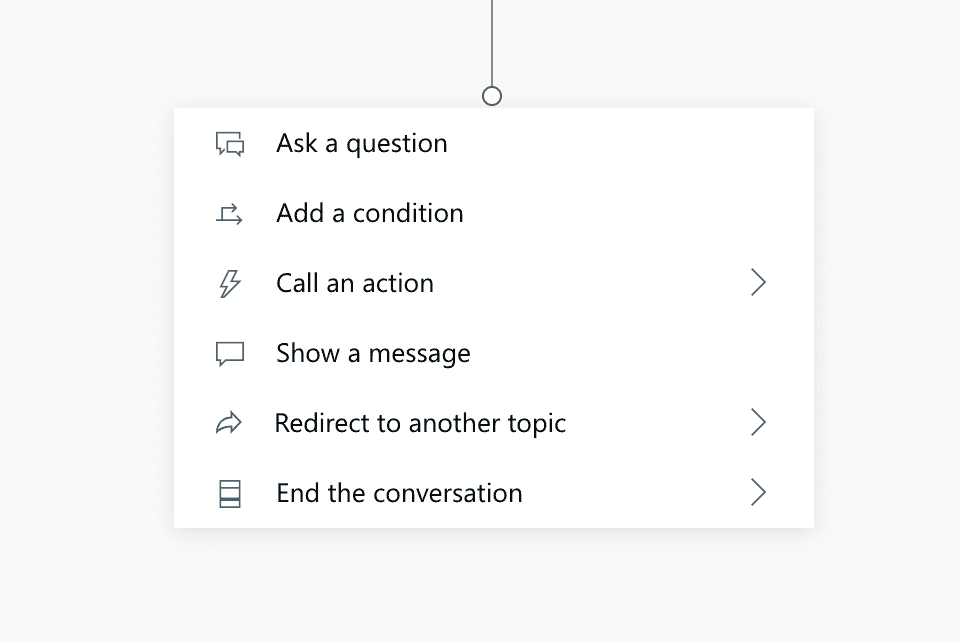Image resolution: width=960 pixels, height=642 pixels.
Task: Choose Redirect to another topic text
Action: pyautogui.click(x=420, y=424)
